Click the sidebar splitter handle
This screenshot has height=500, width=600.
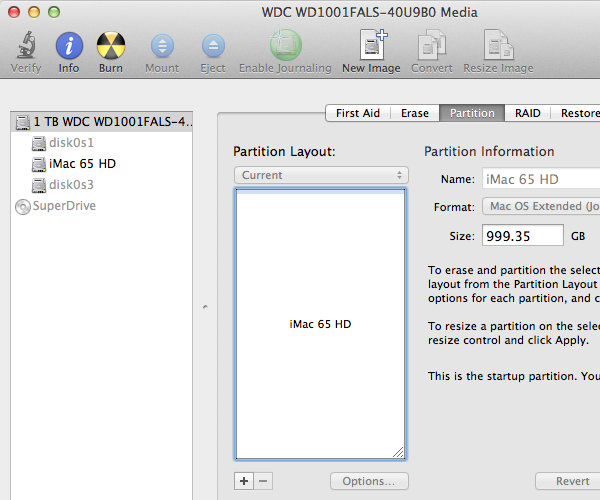pyautogui.click(x=205, y=307)
